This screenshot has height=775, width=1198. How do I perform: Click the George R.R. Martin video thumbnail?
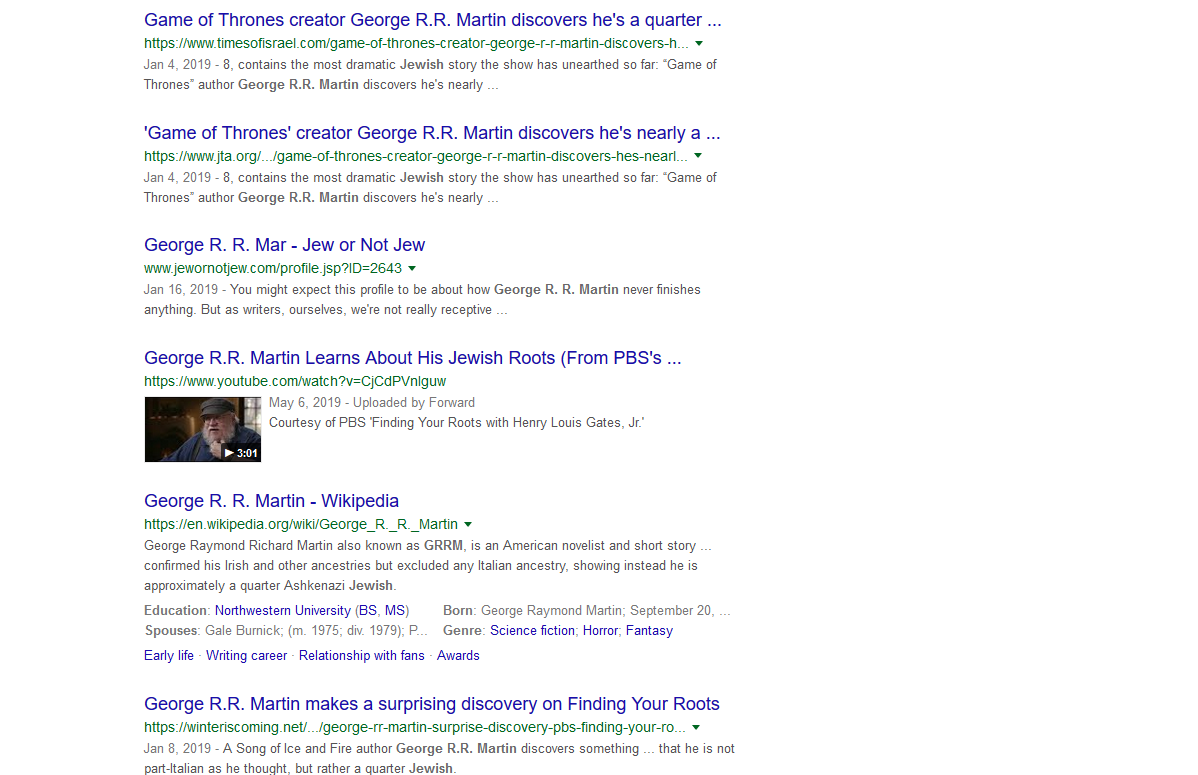[202, 429]
